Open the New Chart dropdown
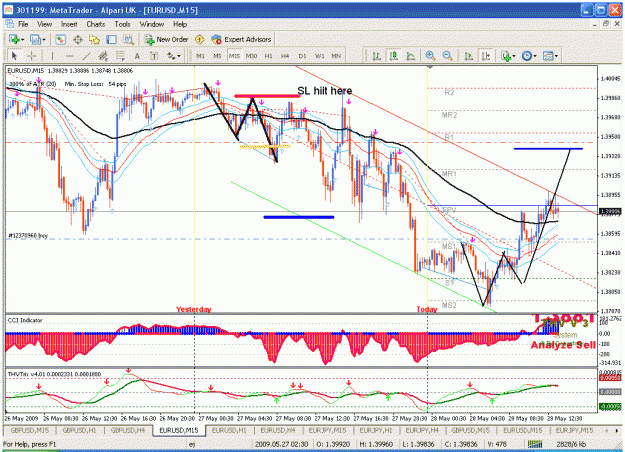The height and width of the screenshot is (452, 625). [16, 39]
